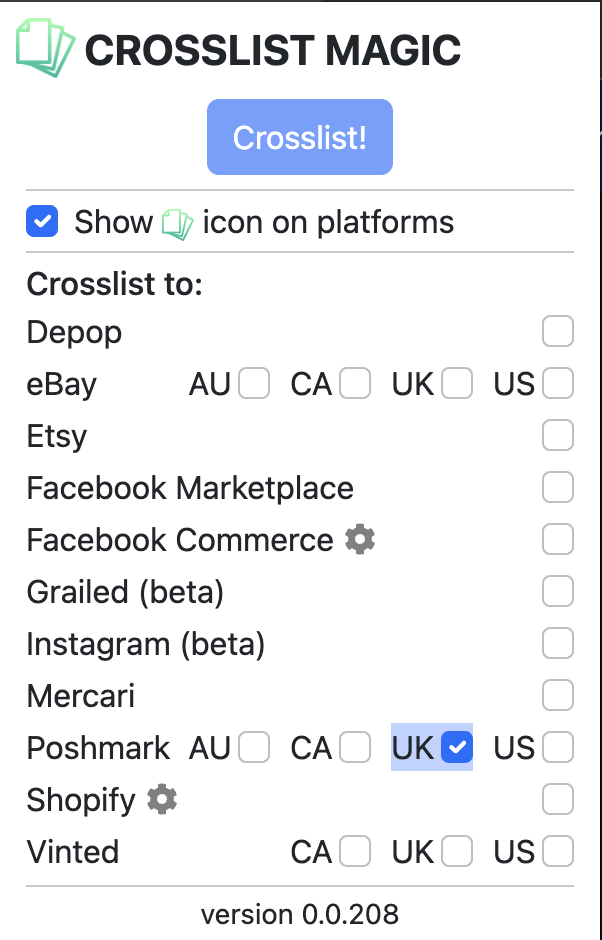
Task: Check the Vinted US checkbox
Action: coord(557,851)
